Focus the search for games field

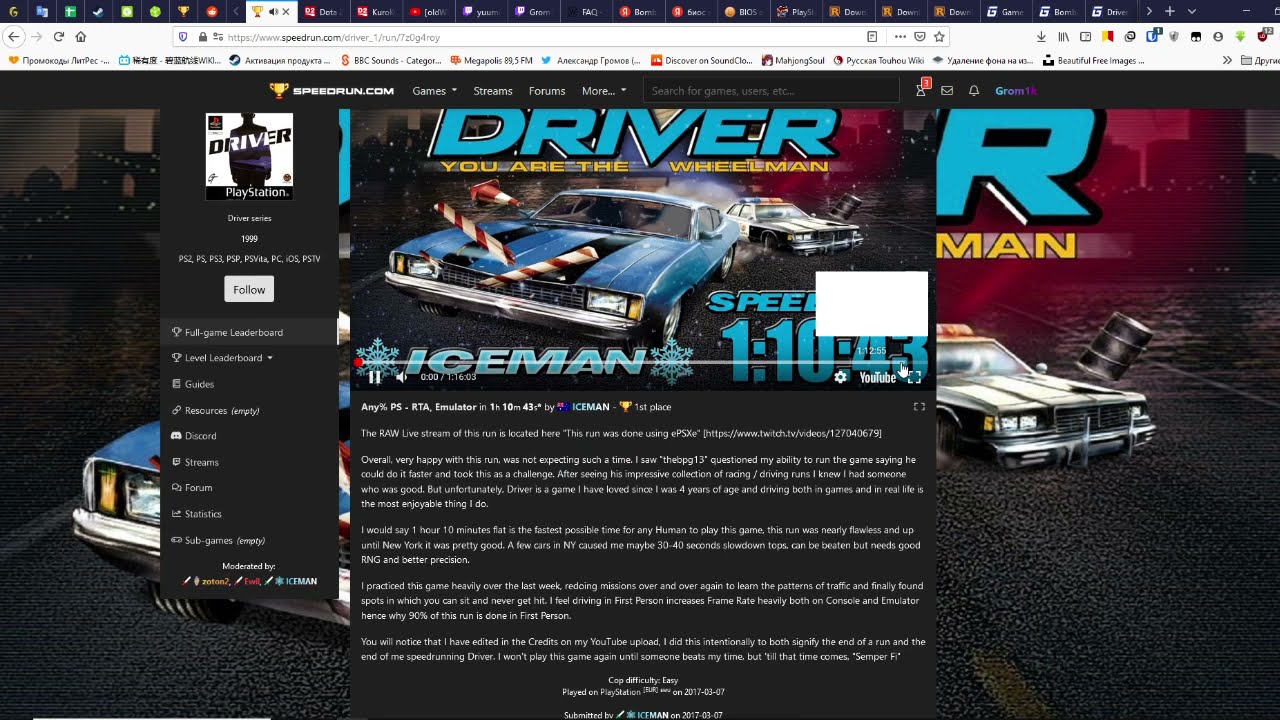tap(771, 91)
